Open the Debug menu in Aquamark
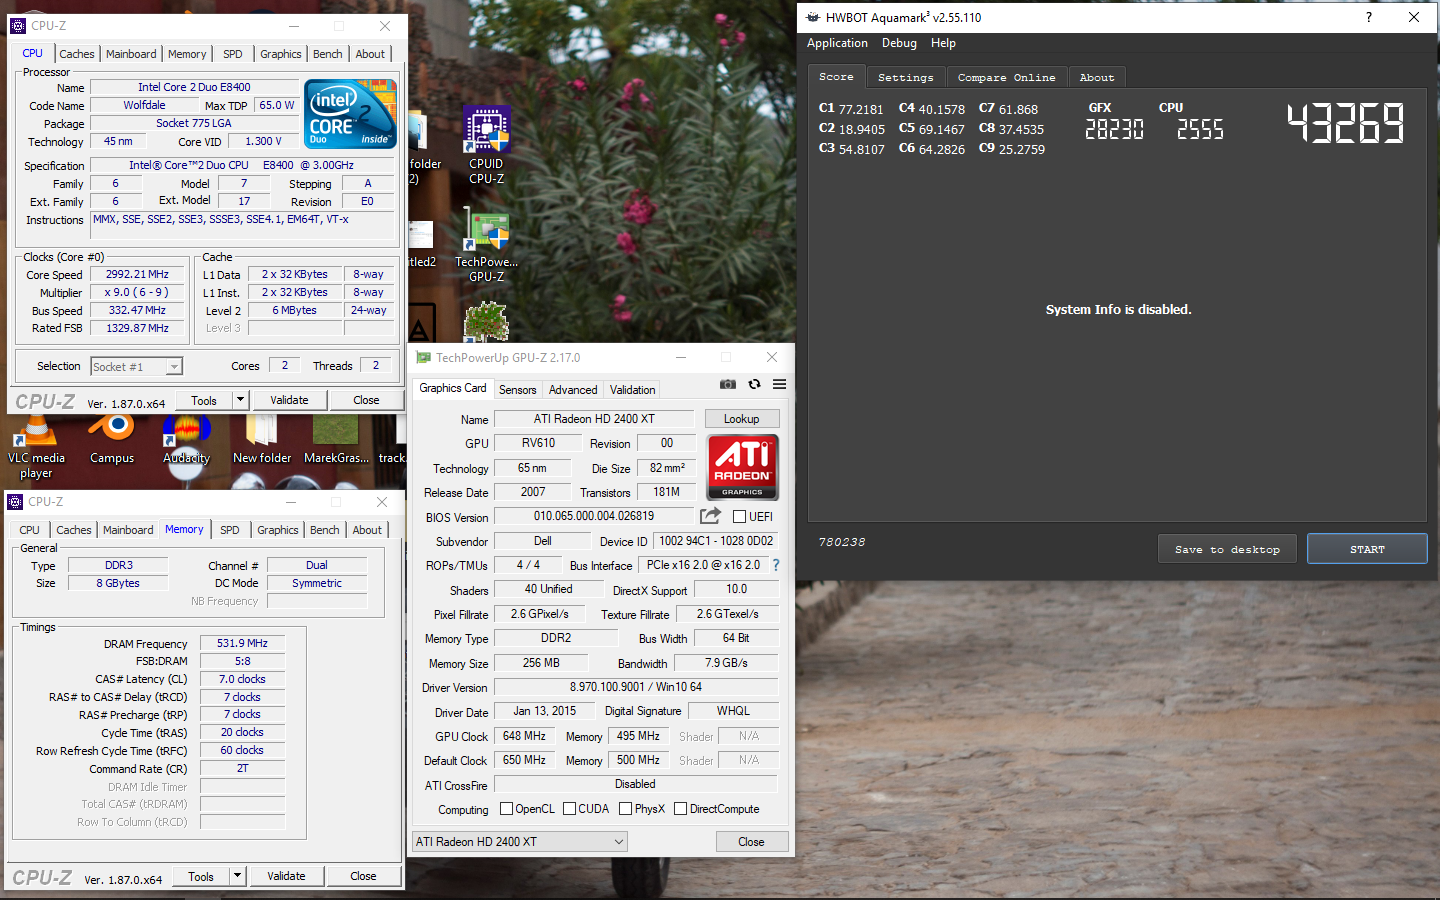 coord(899,43)
